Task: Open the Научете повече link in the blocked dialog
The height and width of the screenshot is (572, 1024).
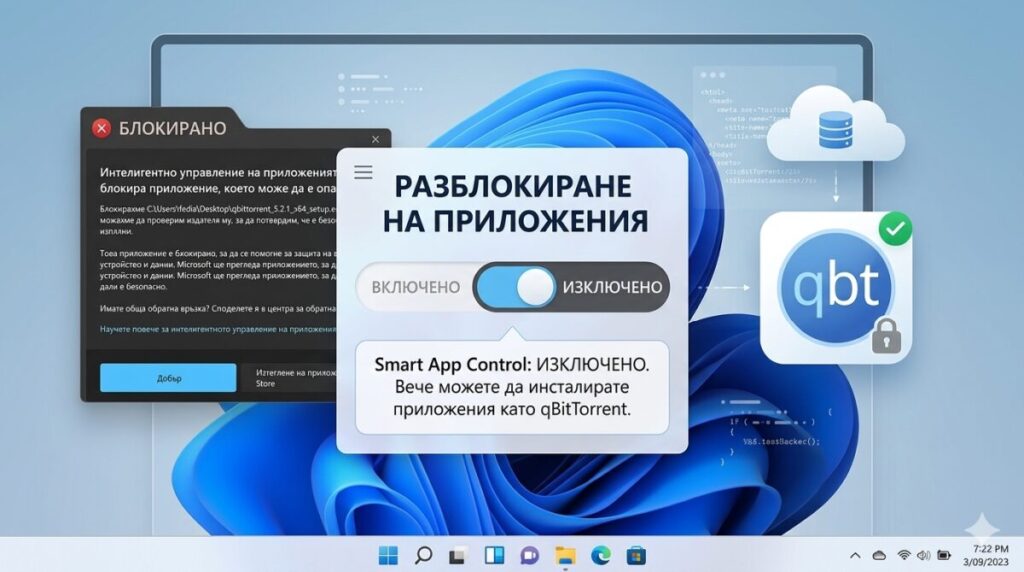Action: click(x=218, y=329)
